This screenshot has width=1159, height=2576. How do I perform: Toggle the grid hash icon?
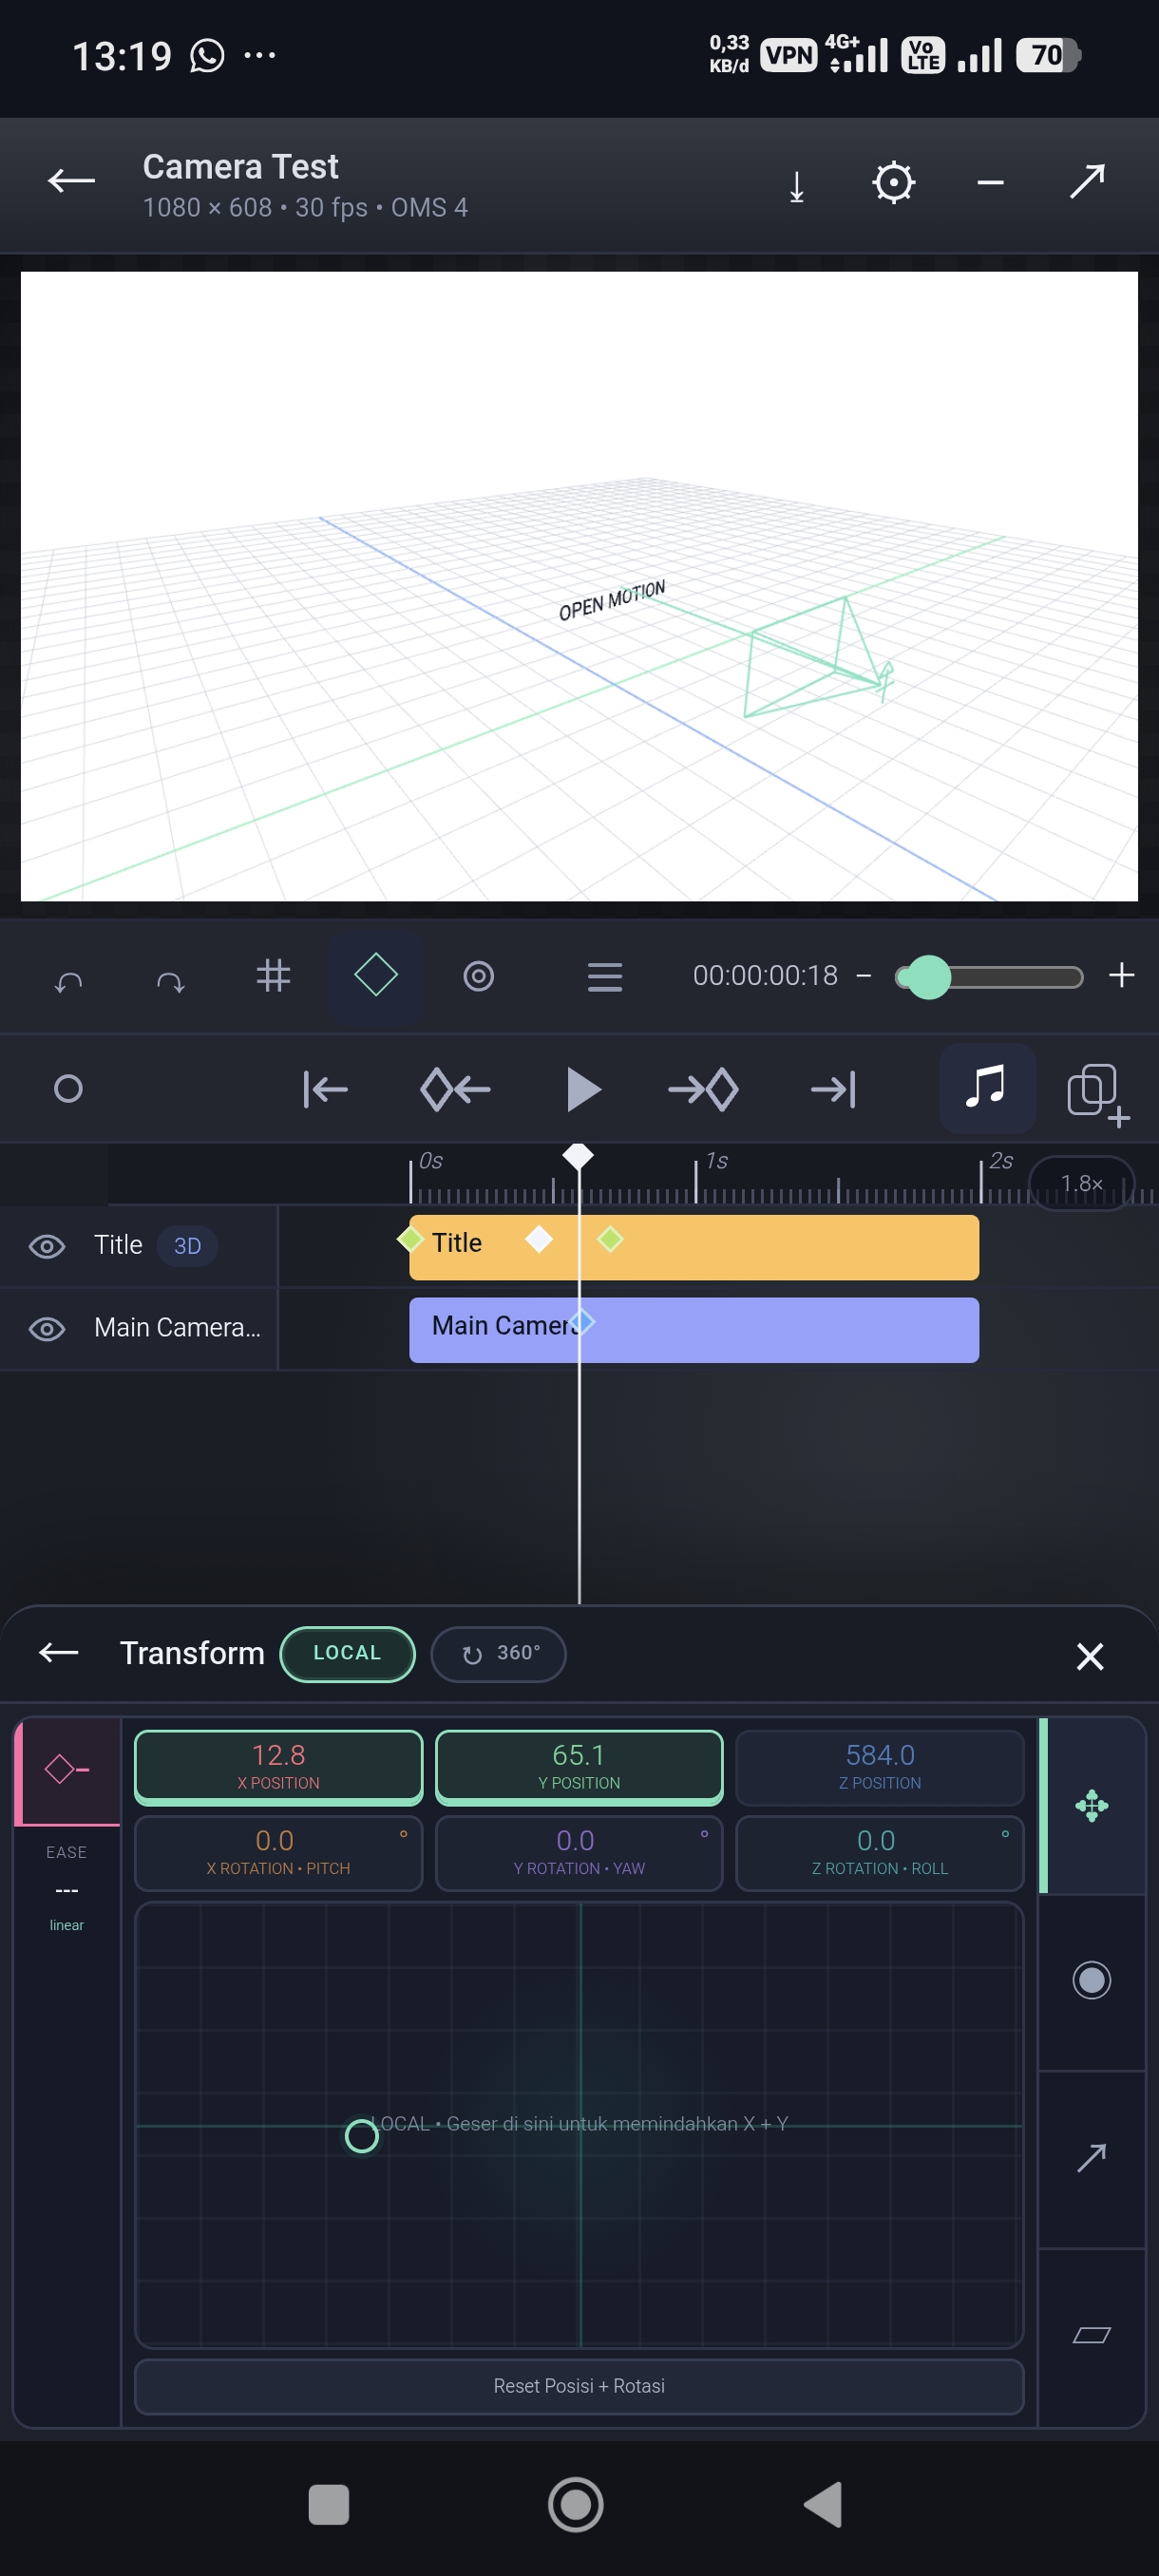pos(273,975)
